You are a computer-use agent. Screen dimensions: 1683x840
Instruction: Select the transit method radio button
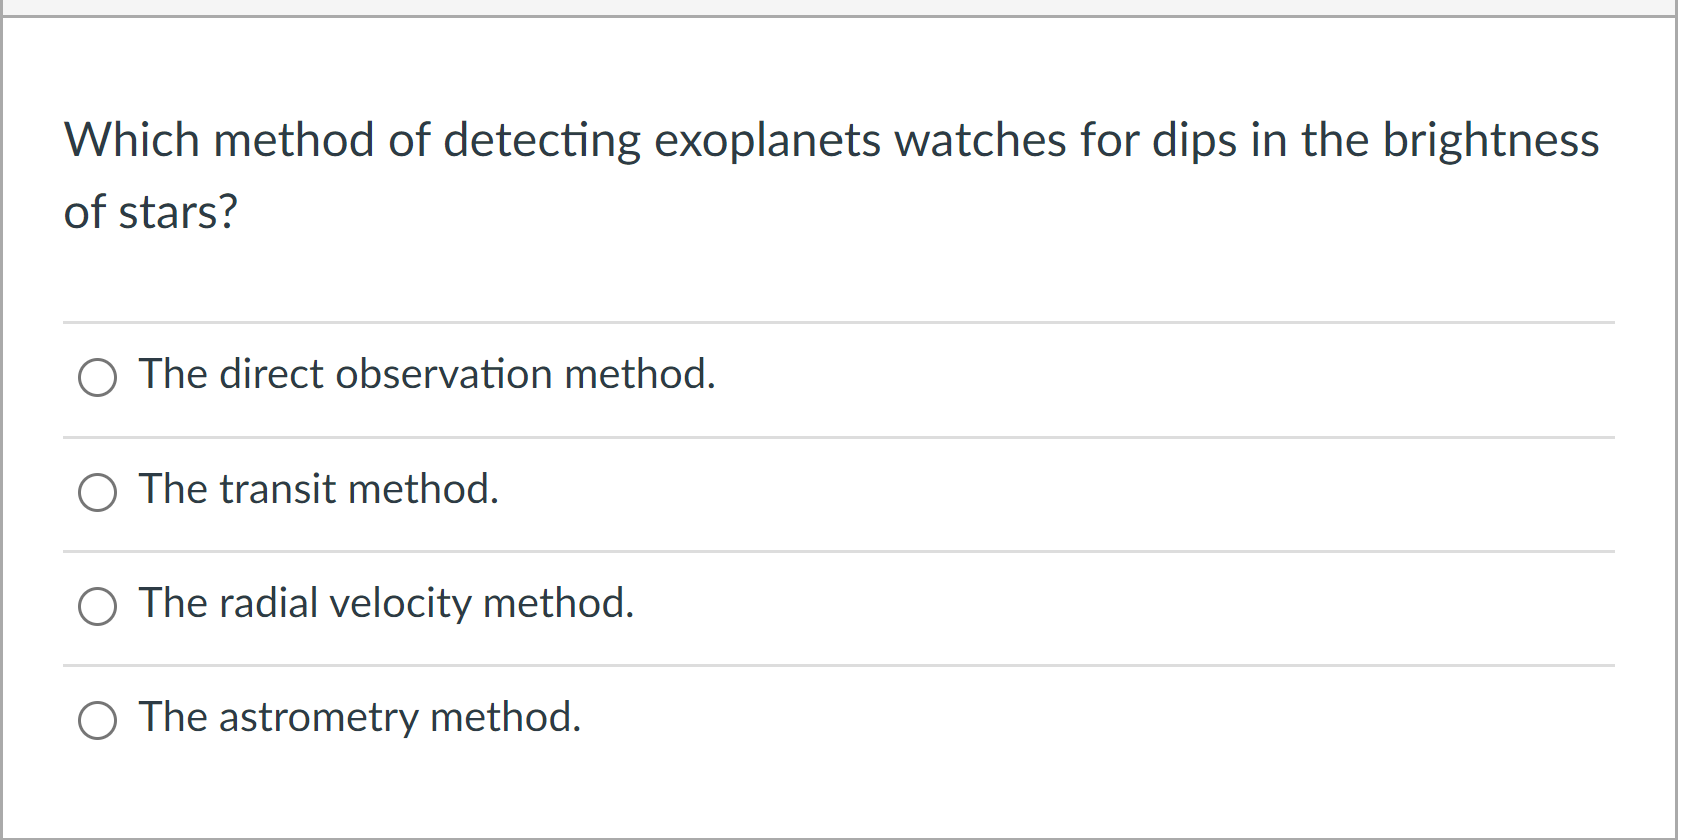pos(97,492)
